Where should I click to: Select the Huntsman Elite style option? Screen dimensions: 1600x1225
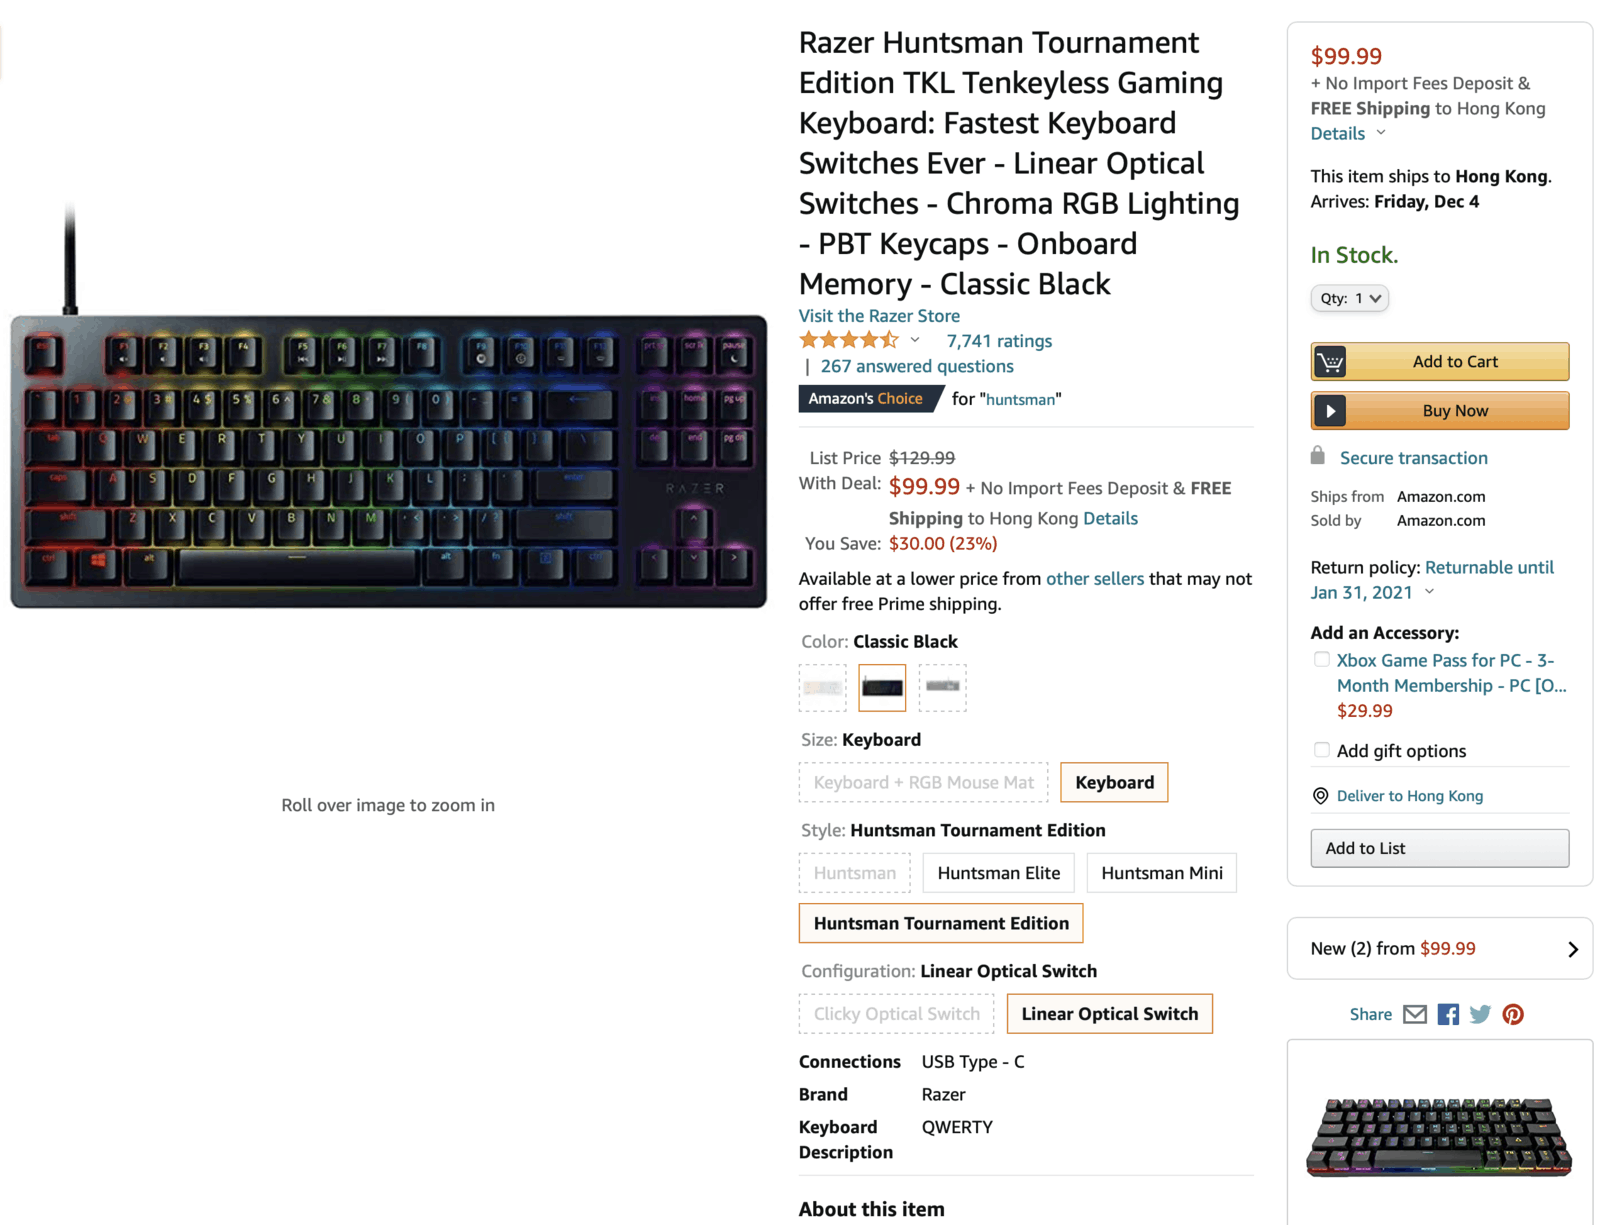coord(998,873)
